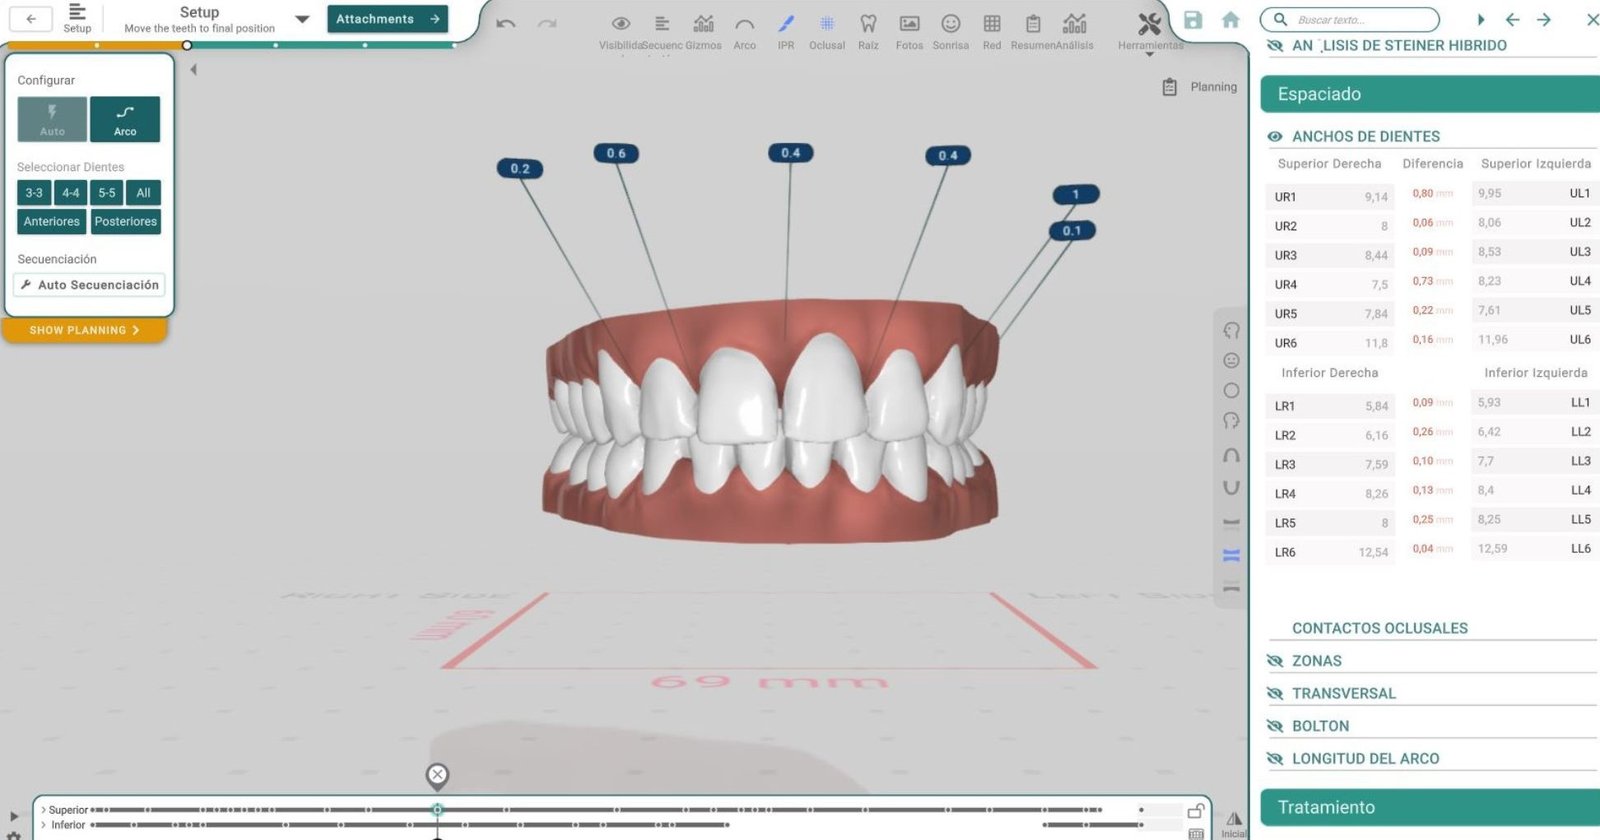Show the hidden Transversal section

[1275, 693]
